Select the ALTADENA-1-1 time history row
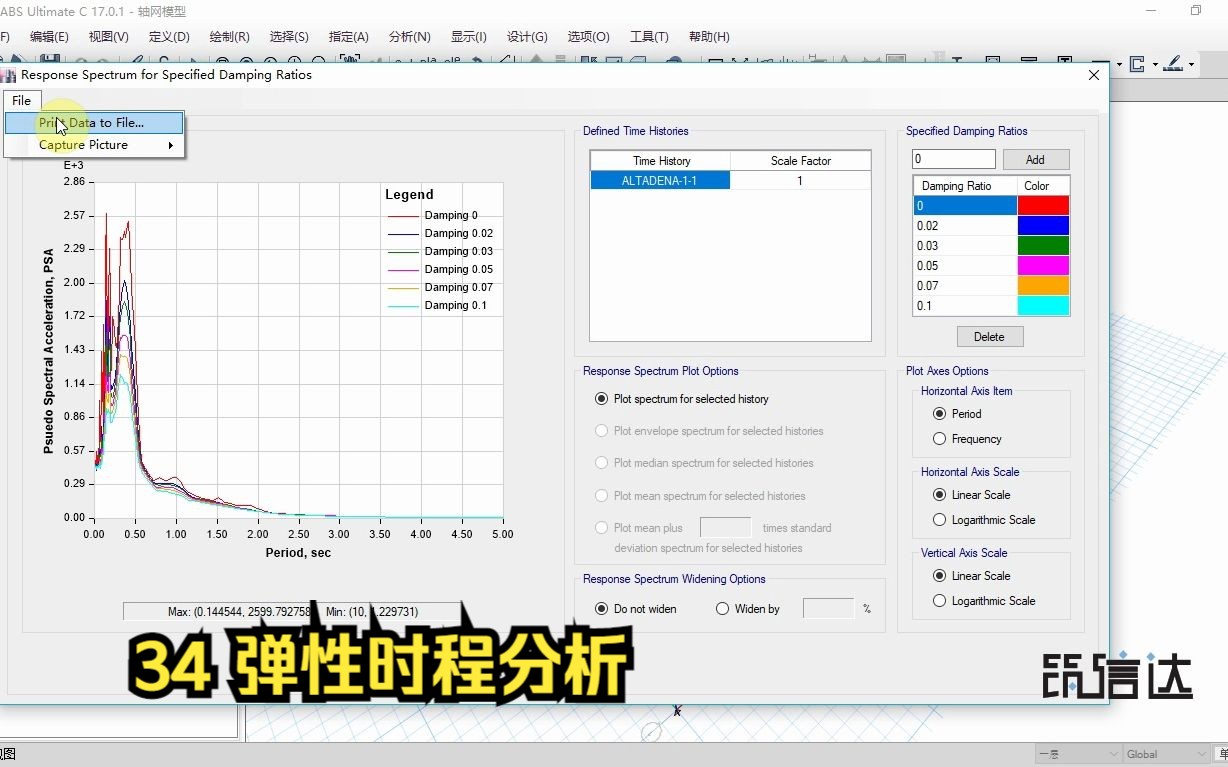The width and height of the screenshot is (1228, 767). 660,180
